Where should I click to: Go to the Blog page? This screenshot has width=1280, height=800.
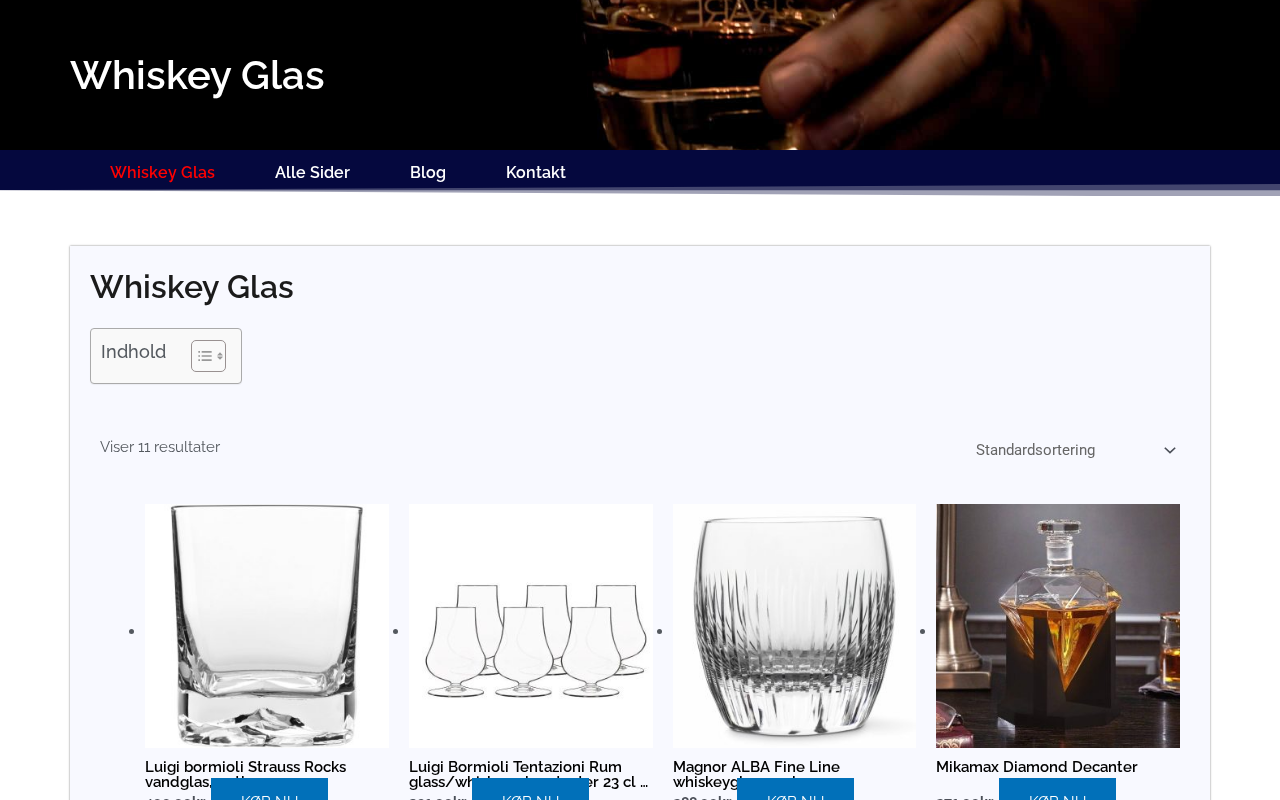[x=428, y=172]
